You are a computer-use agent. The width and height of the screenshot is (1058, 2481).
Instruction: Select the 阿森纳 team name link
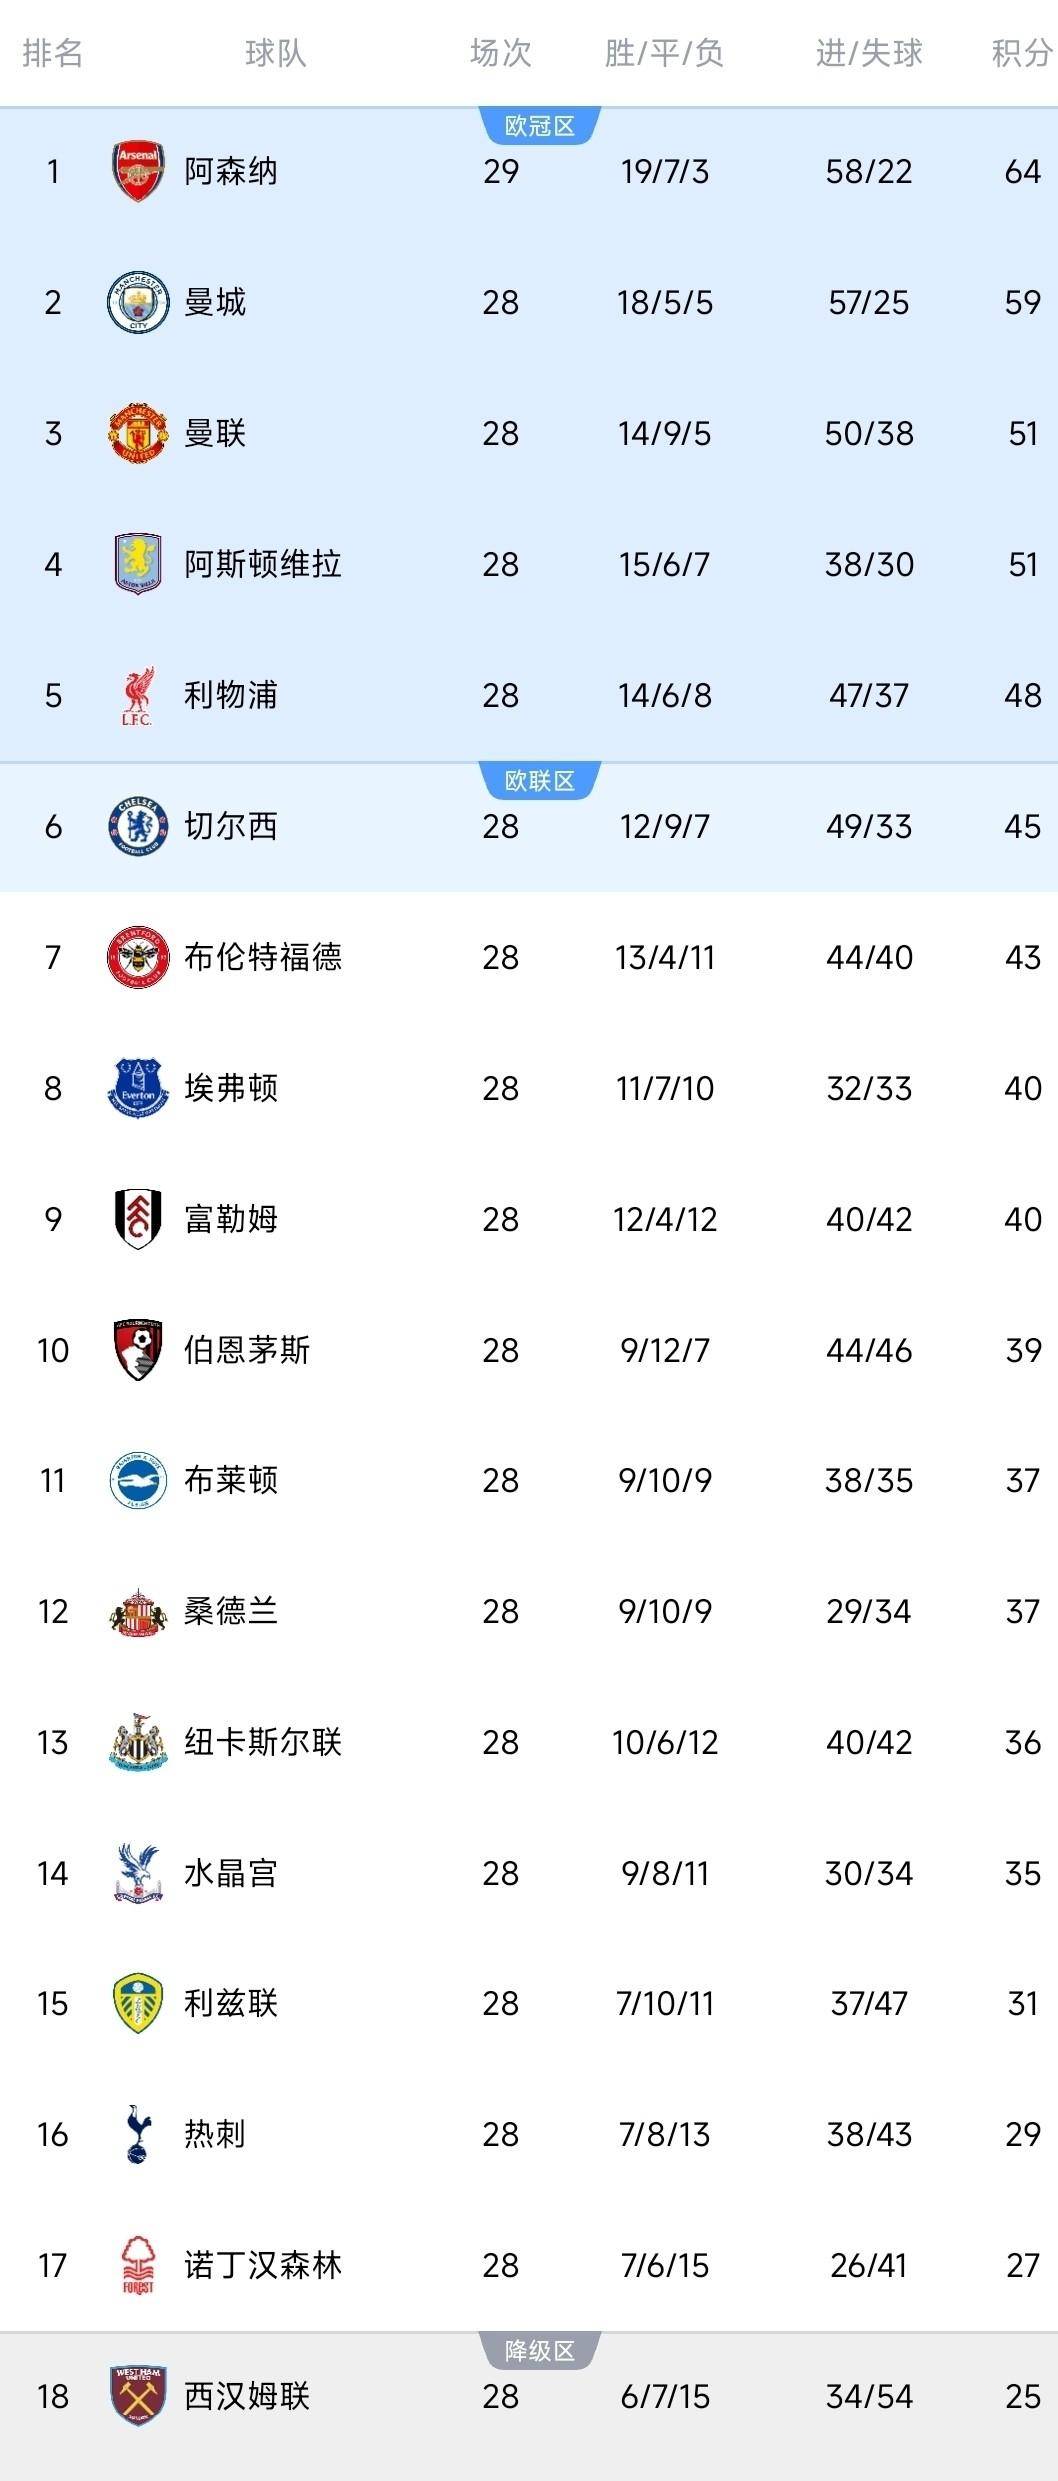pos(231,171)
